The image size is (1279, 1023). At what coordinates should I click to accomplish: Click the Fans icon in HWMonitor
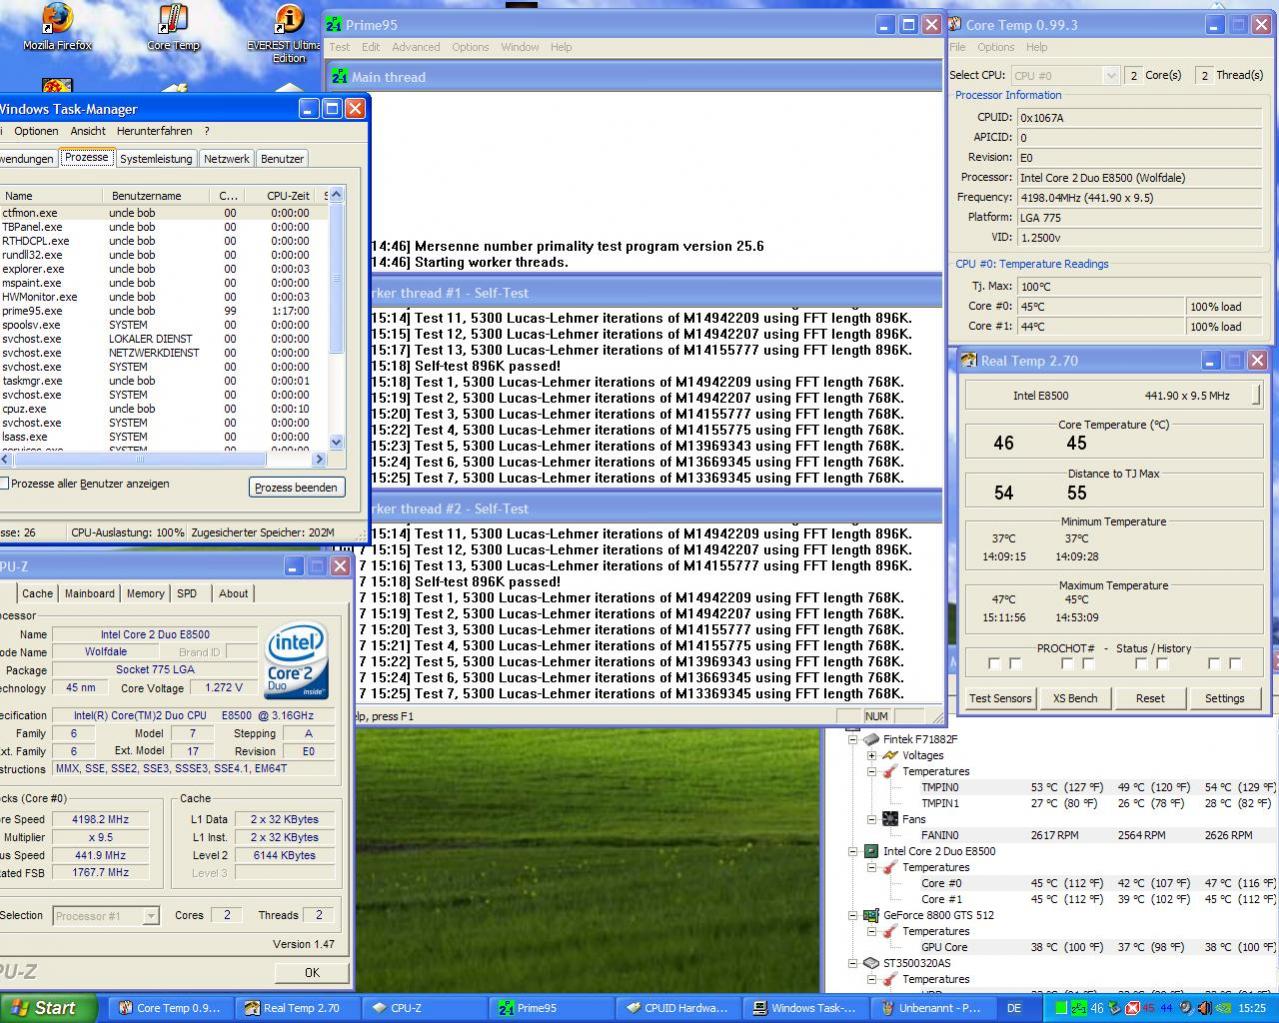[x=890, y=819]
